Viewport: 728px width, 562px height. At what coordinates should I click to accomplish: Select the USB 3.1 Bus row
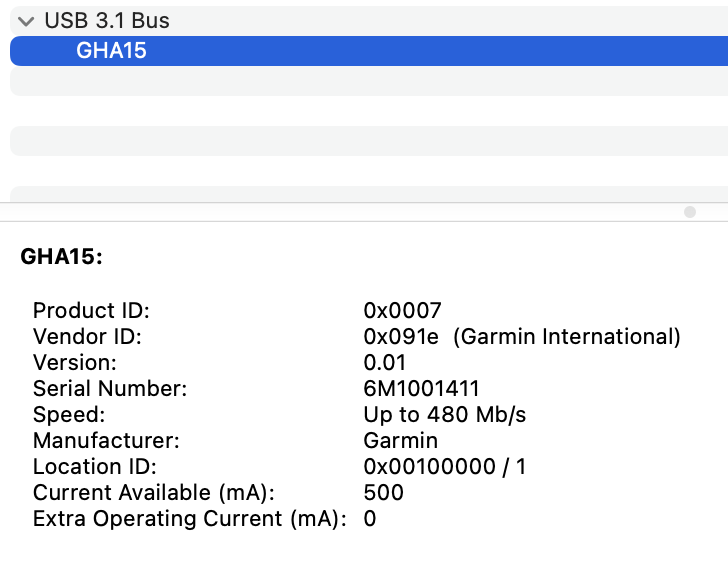pos(107,21)
